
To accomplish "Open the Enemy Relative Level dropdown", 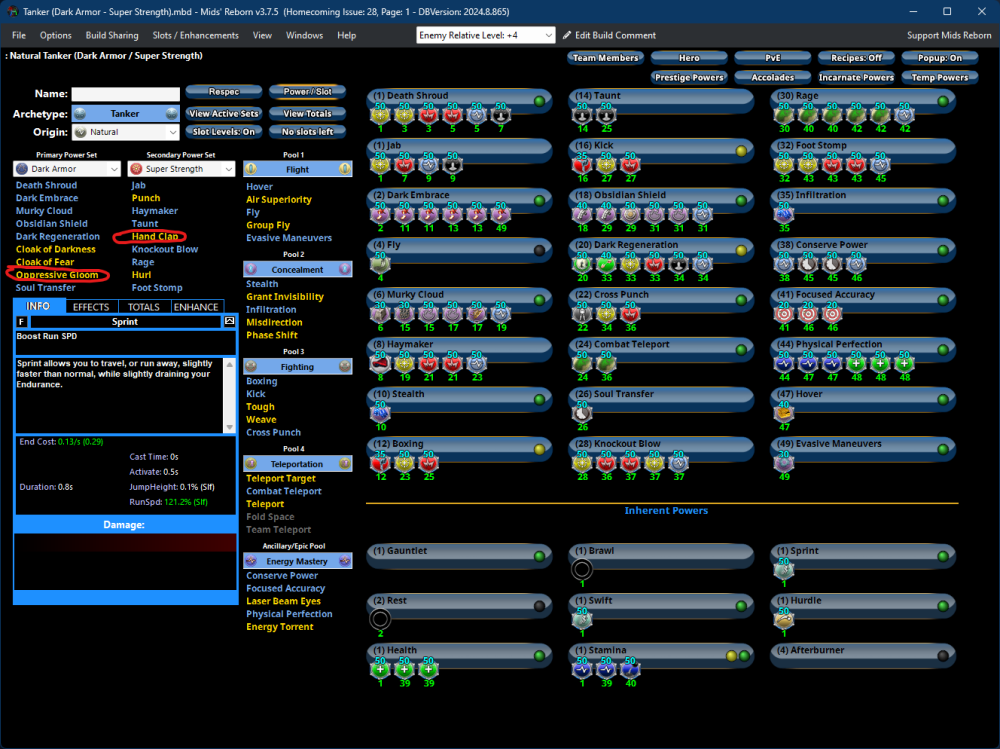I will [x=486, y=35].
